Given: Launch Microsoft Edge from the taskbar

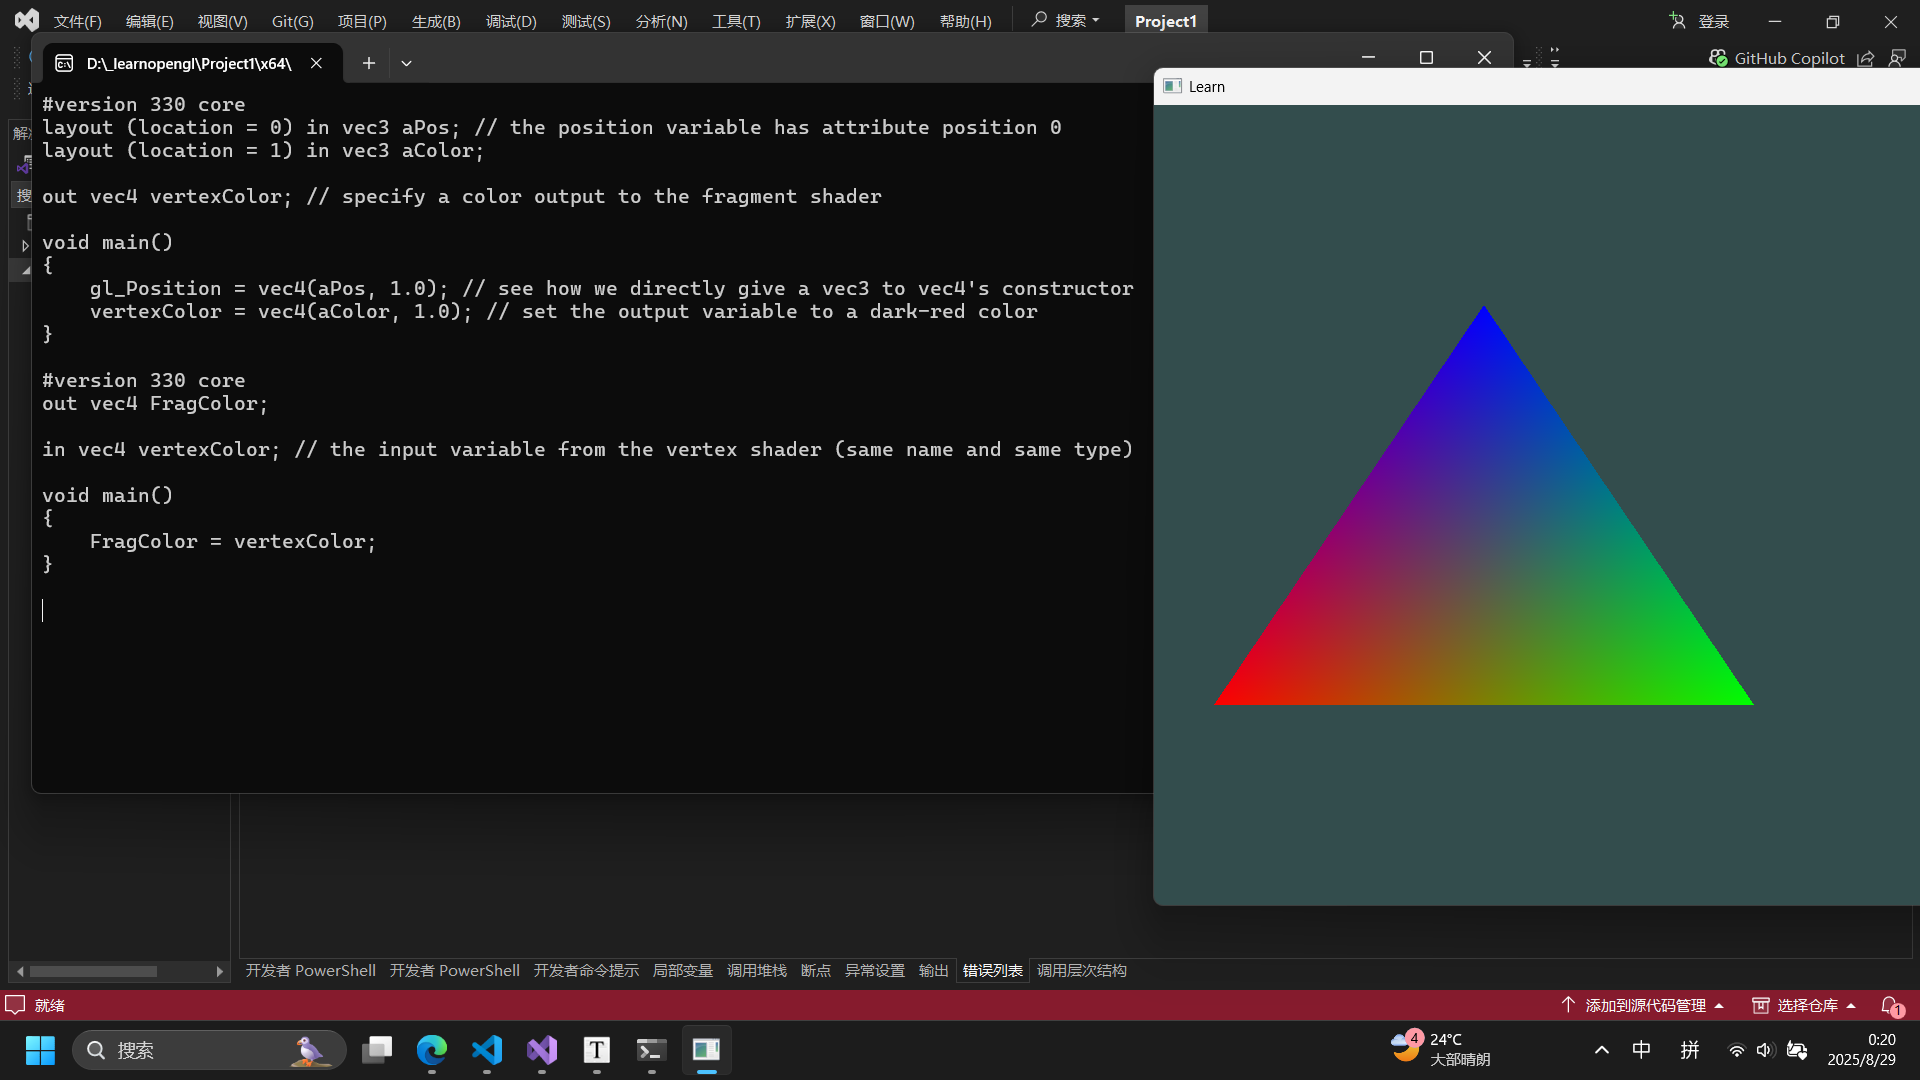Looking at the screenshot, I should click(x=432, y=1050).
